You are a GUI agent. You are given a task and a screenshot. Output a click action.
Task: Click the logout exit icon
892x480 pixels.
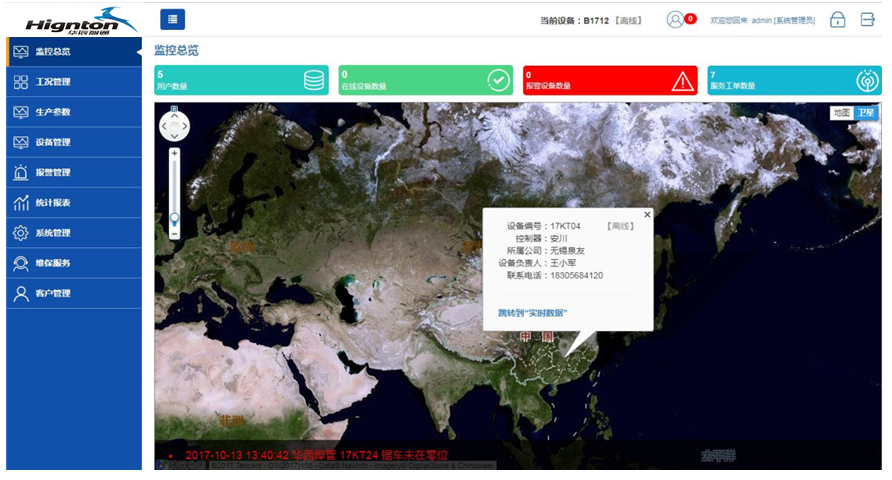coord(867,20)
